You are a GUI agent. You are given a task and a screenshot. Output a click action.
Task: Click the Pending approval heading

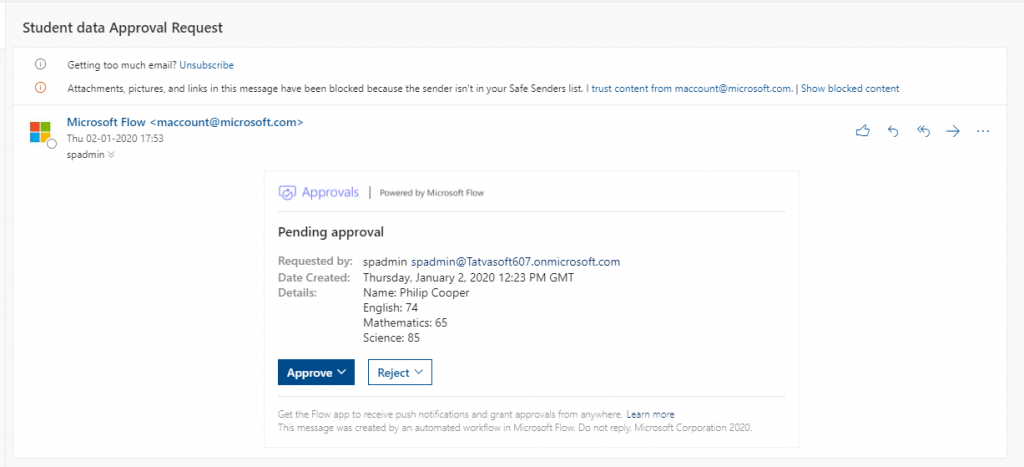331,232
